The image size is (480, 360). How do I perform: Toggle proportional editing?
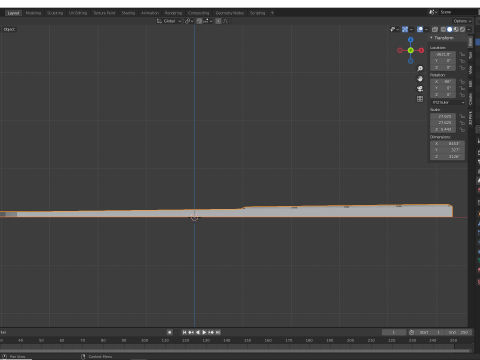tap(218, 21)
